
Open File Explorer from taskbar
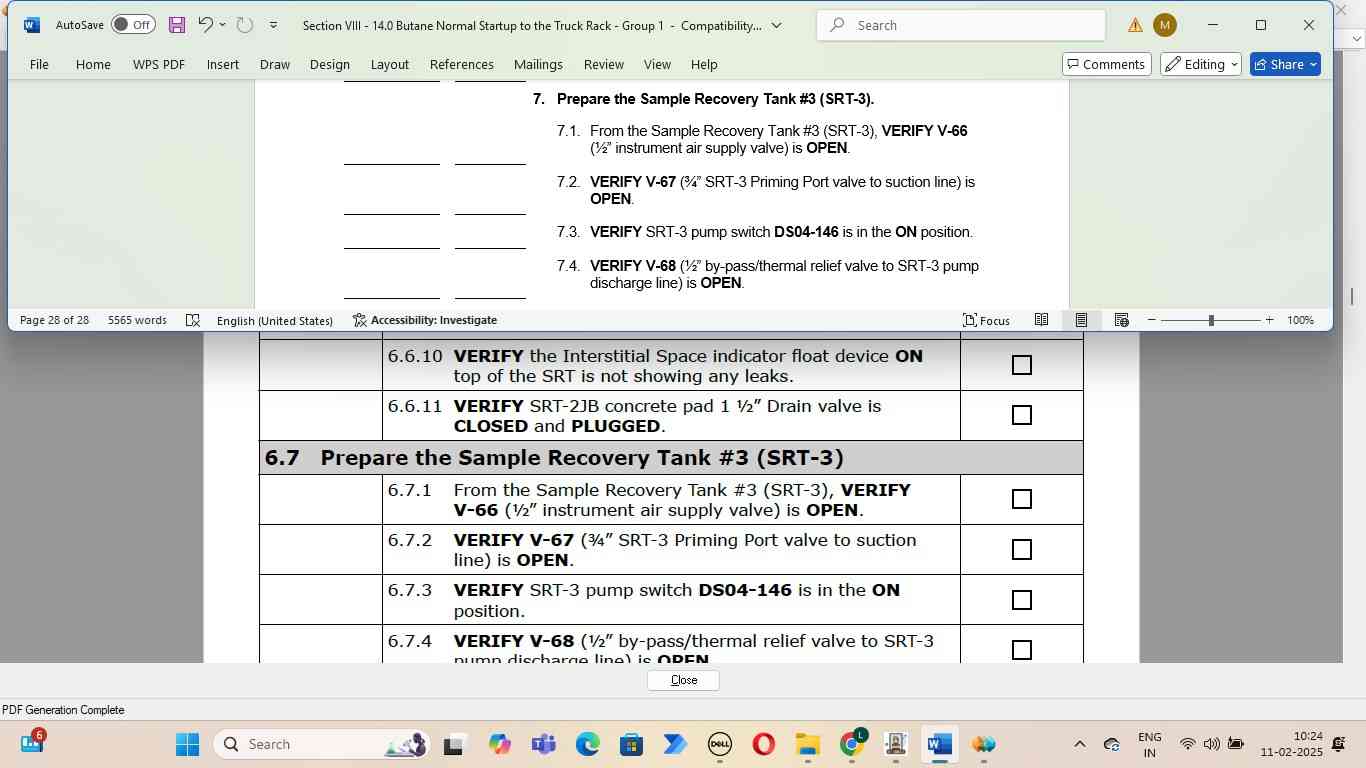coord(807,744)
